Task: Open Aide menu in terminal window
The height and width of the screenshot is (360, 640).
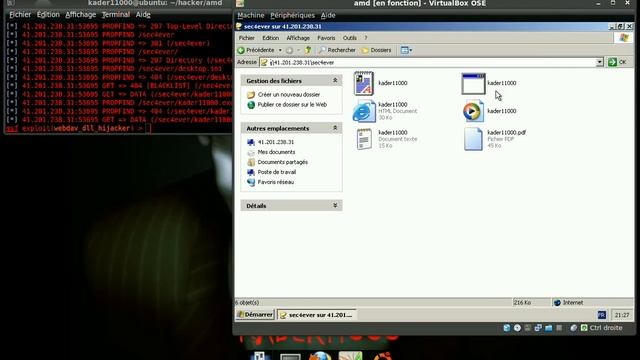Action: [143, 15]
